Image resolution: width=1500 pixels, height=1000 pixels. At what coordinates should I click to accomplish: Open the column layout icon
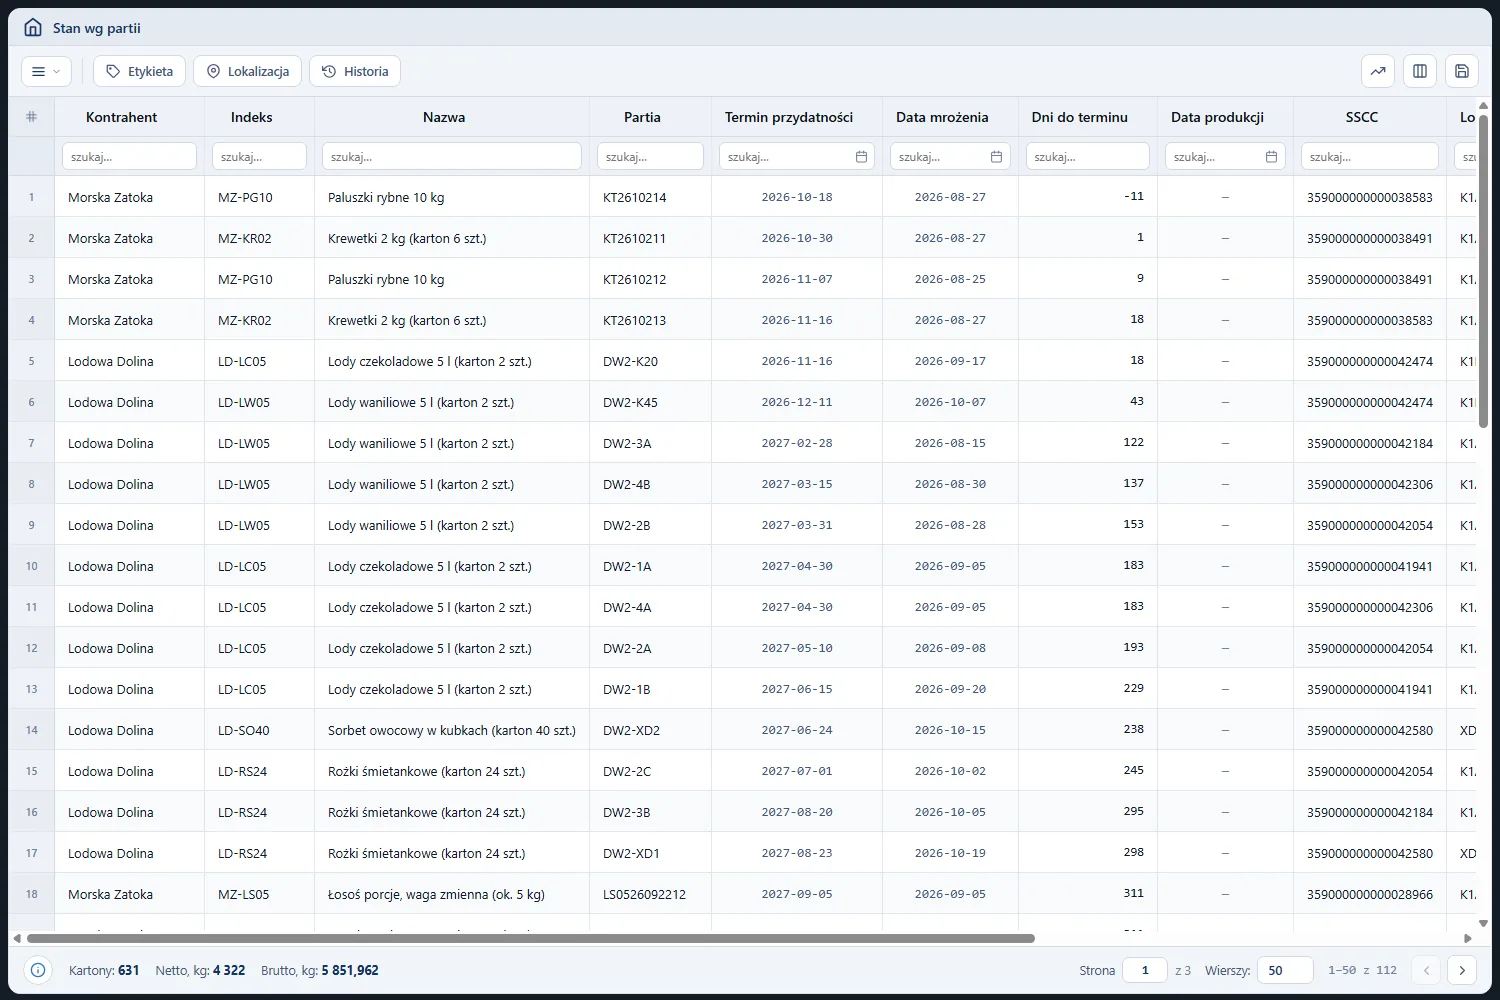pos(1420,71)
